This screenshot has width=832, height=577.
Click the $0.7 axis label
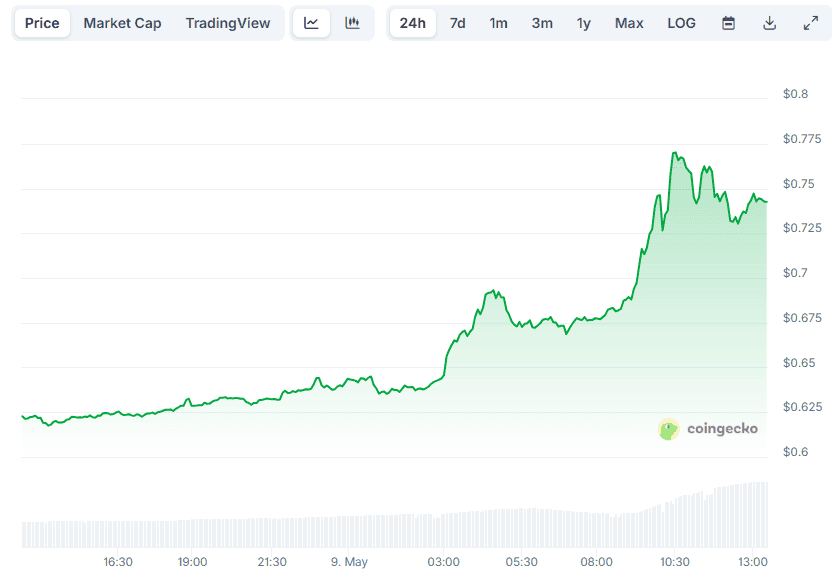[x=795, y=273]
